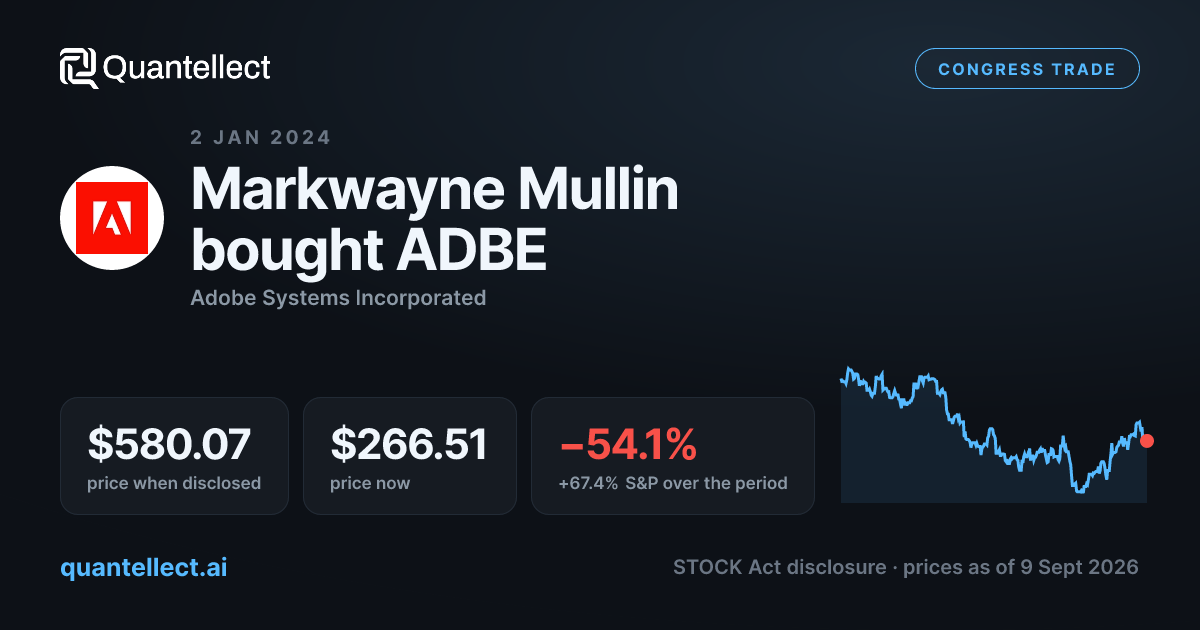Click Adobe Systems Incorporated company name
This screenshot has width=1200, height=630.
click(338, 298)
